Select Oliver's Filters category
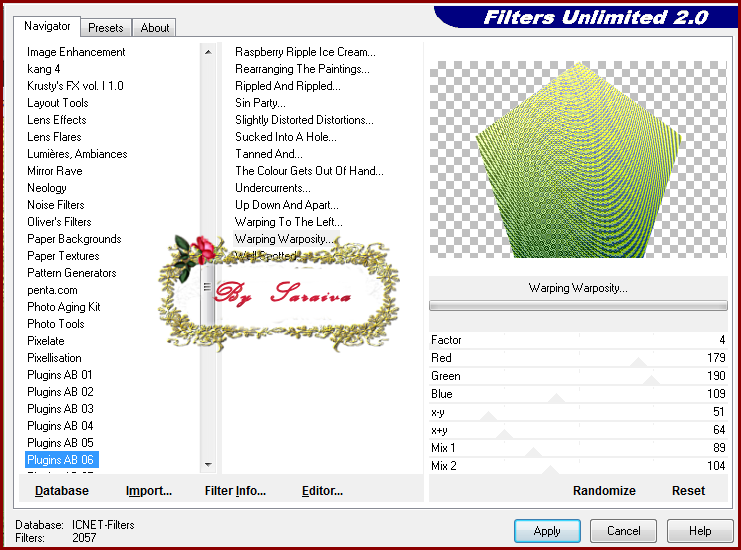The image size is (741, 550). [59, 222]
